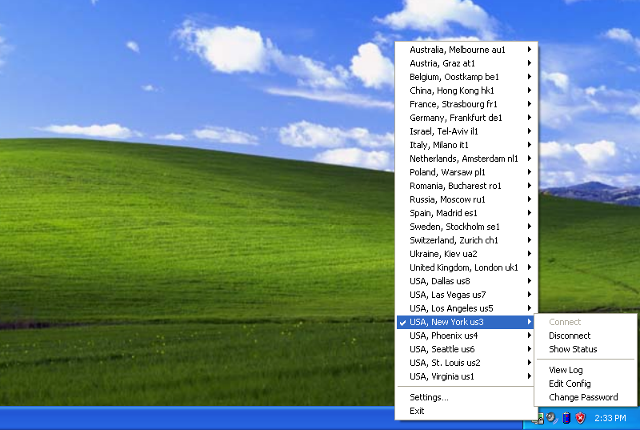Choose Exit in the tray menu
This screenshot has height=430, width=640.
tap(466, 411)
